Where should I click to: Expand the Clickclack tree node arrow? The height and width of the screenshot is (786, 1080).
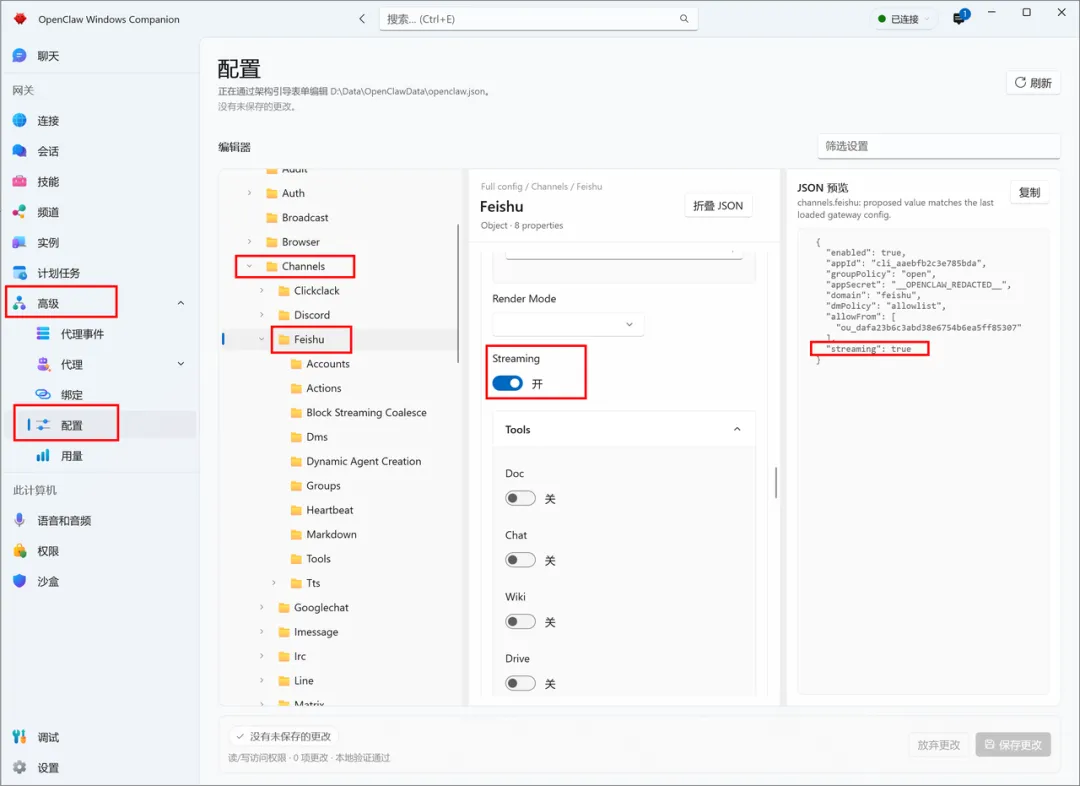click(262, 291)
